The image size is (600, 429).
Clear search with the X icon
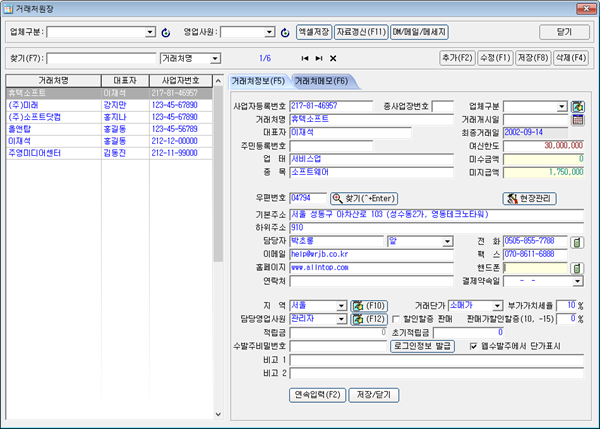[333, 58]
